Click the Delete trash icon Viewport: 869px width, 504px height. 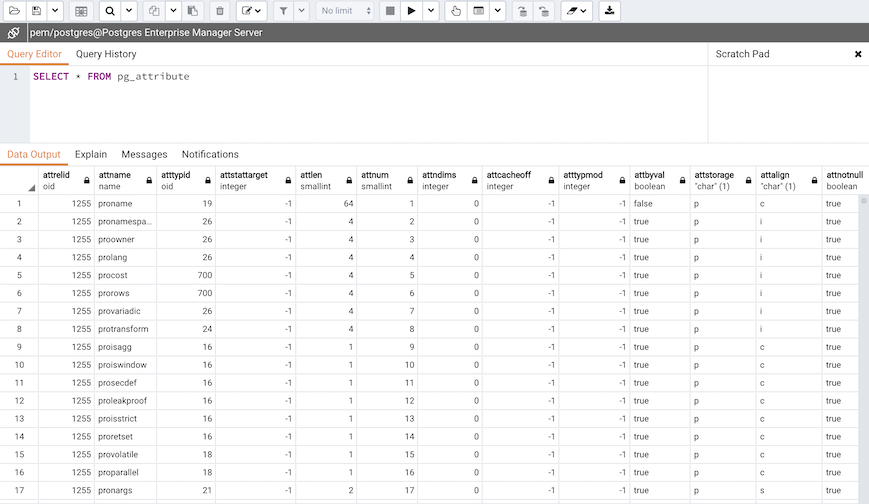pos(220,11)
